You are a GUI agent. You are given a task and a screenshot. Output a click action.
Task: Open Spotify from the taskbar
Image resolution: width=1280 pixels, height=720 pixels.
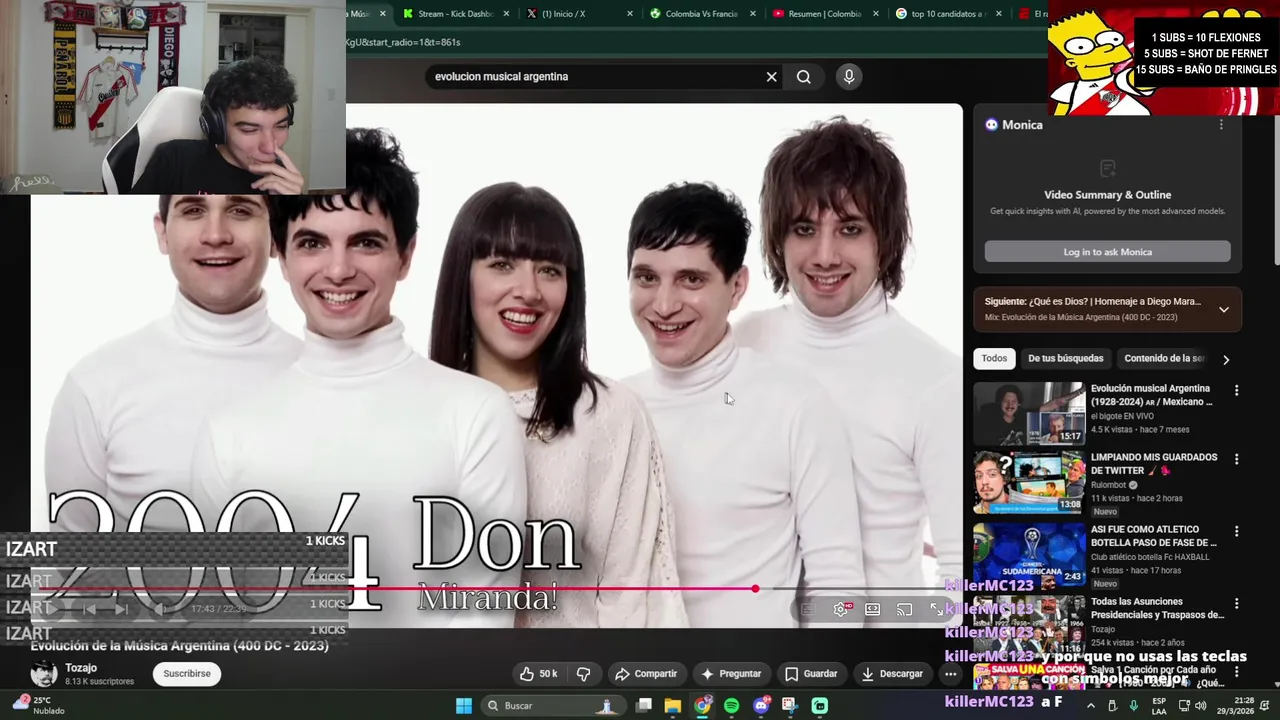(731, 706)
